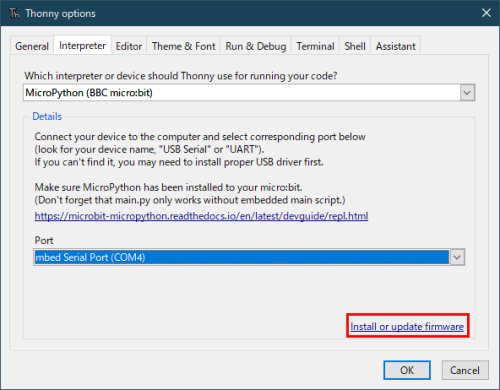Open the Run & Debug tab
Image resolution: width=500 pixels, height=390 pixels.
256,46
